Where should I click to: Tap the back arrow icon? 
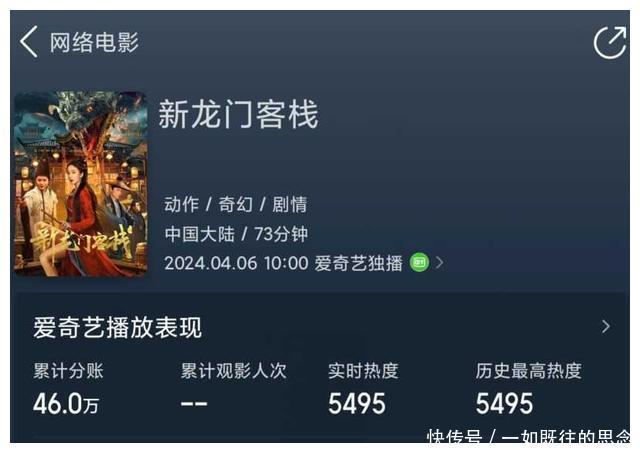pos(29,42)
